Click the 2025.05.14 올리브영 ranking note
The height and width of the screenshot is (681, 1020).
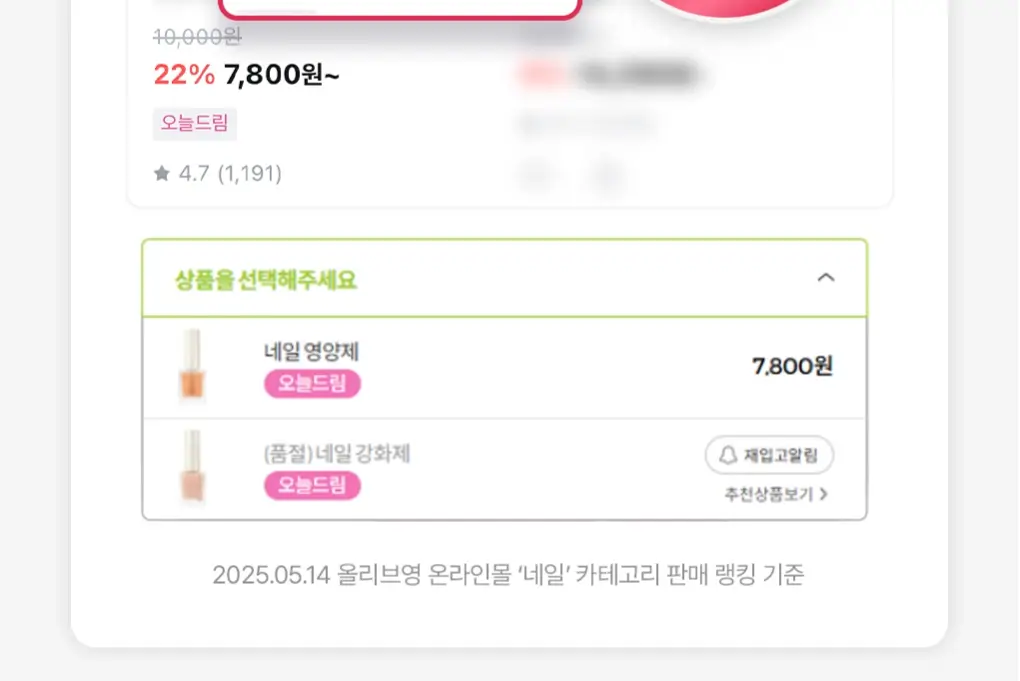tap(508, 575)
